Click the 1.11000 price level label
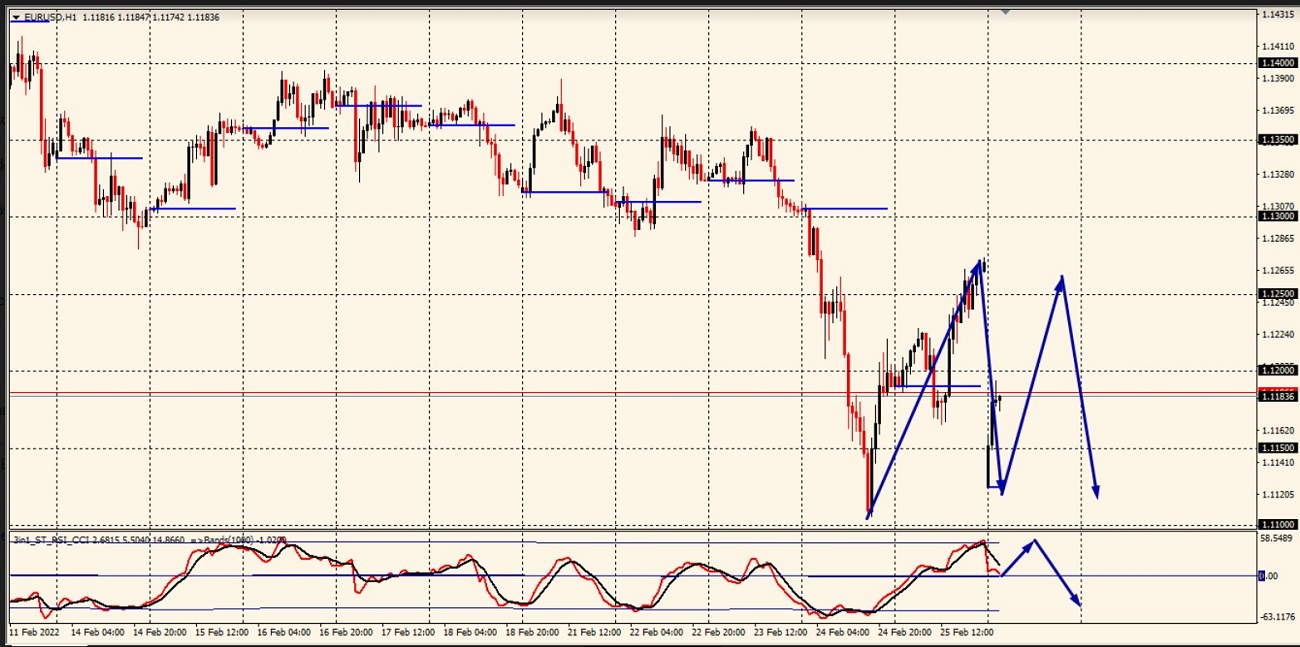 click(x=1277, y=524)
